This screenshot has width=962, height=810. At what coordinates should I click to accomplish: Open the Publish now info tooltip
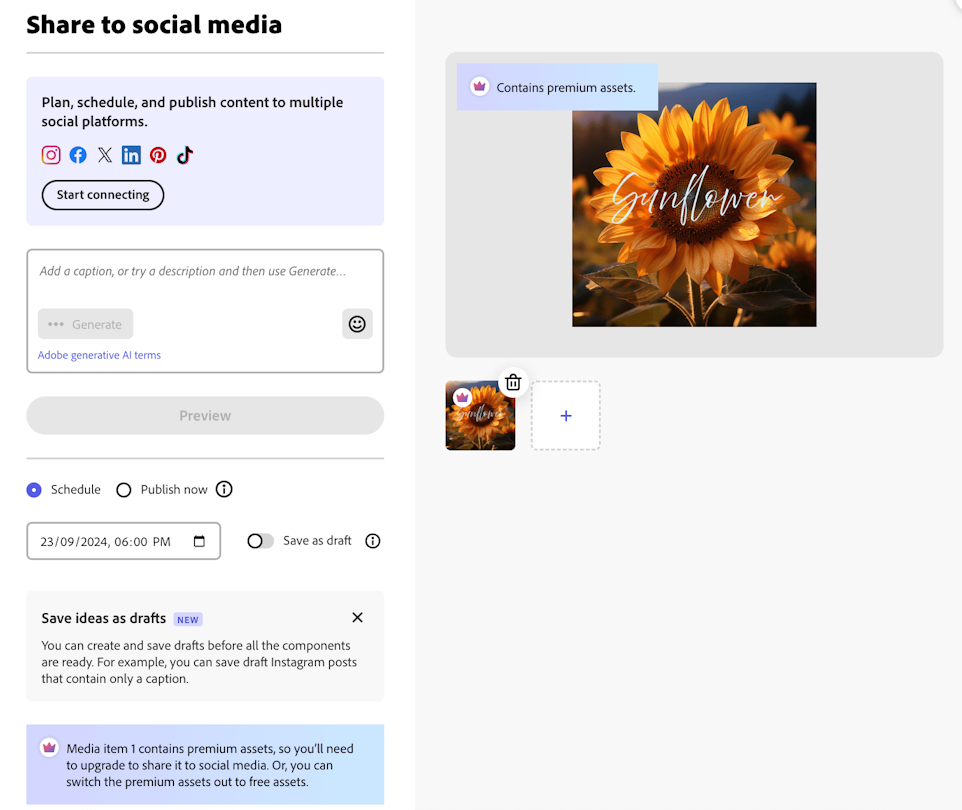pyautogui.click(x=224, y=489)
